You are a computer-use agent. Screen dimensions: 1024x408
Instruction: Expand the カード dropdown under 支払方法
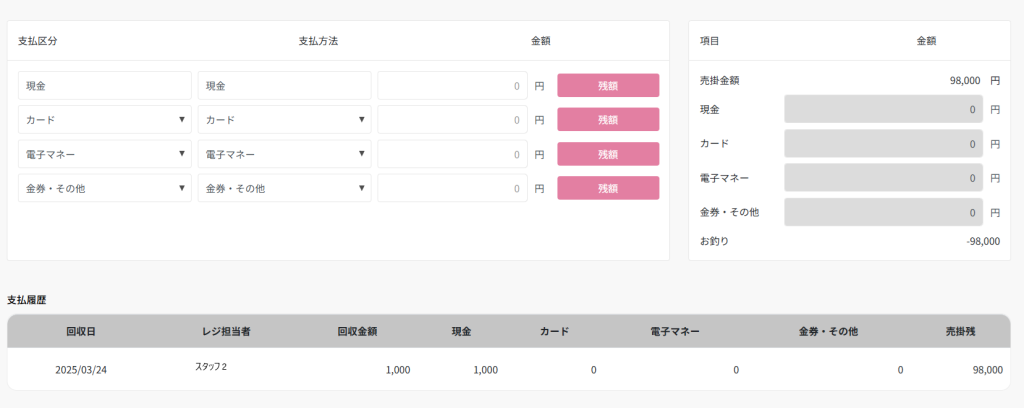pyautogui.click(x=284, y=120)
